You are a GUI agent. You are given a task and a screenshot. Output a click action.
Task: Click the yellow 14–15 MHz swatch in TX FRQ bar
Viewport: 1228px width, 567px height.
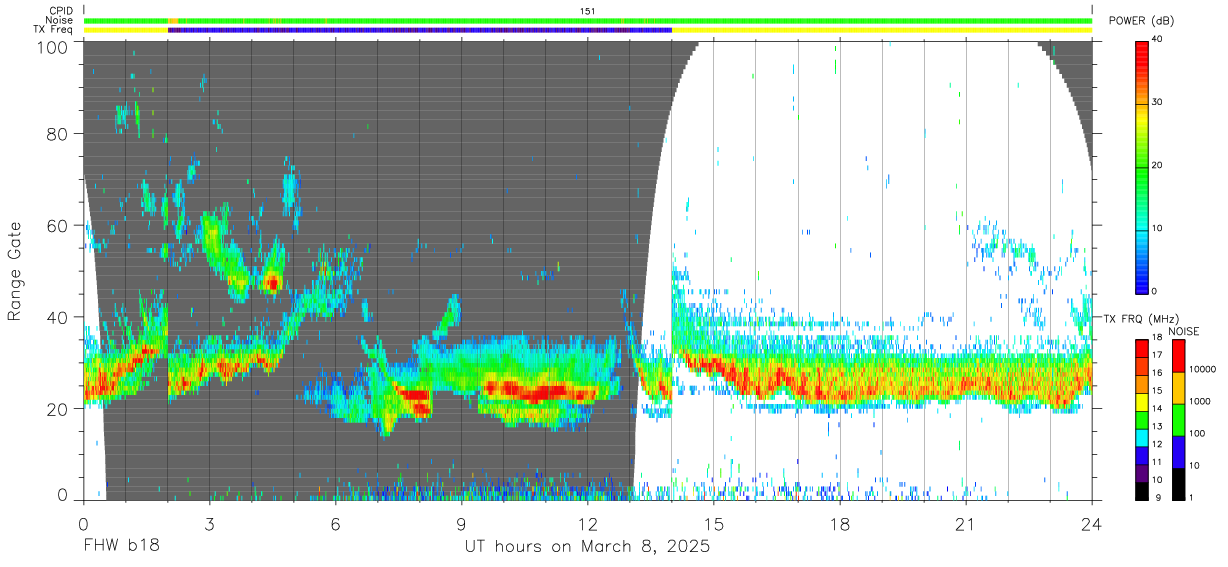pyautogui.click(x=1142, y=400)
